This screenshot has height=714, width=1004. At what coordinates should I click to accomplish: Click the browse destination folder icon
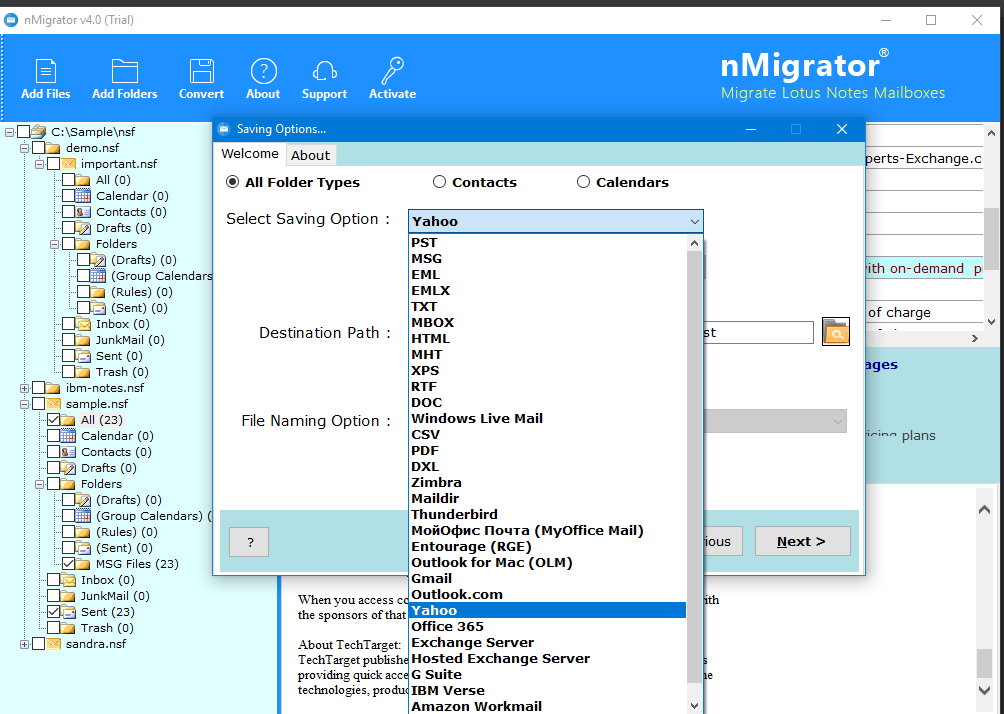[x=836, y=332]
